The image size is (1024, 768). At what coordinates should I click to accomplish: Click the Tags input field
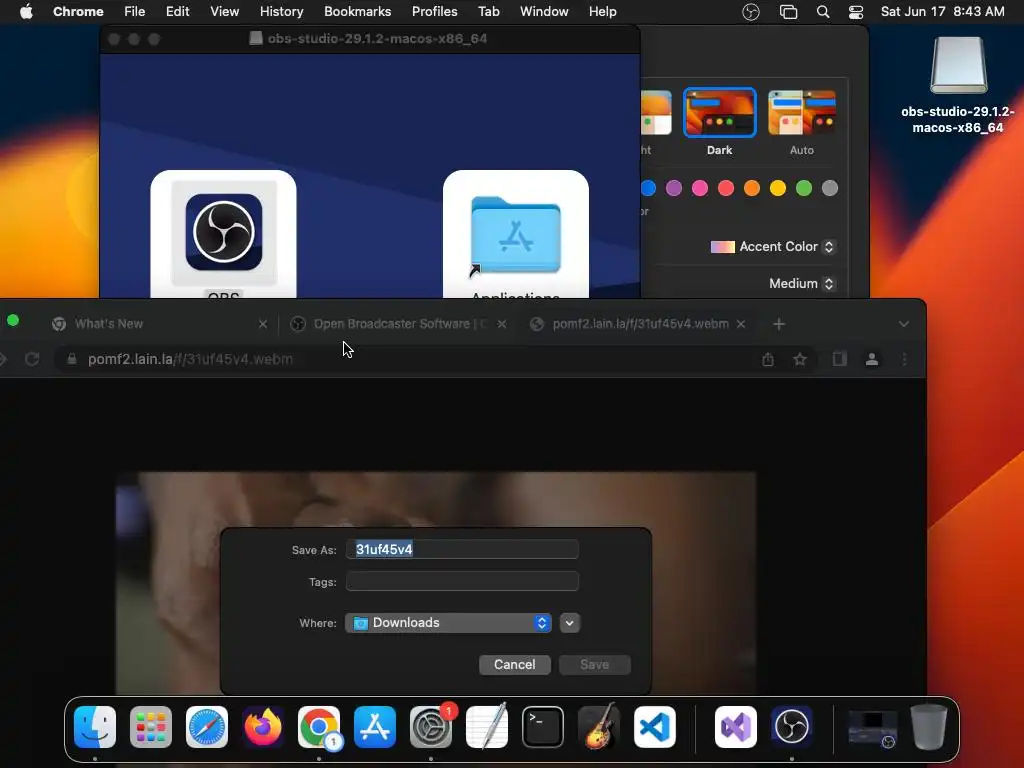[462, 581]
